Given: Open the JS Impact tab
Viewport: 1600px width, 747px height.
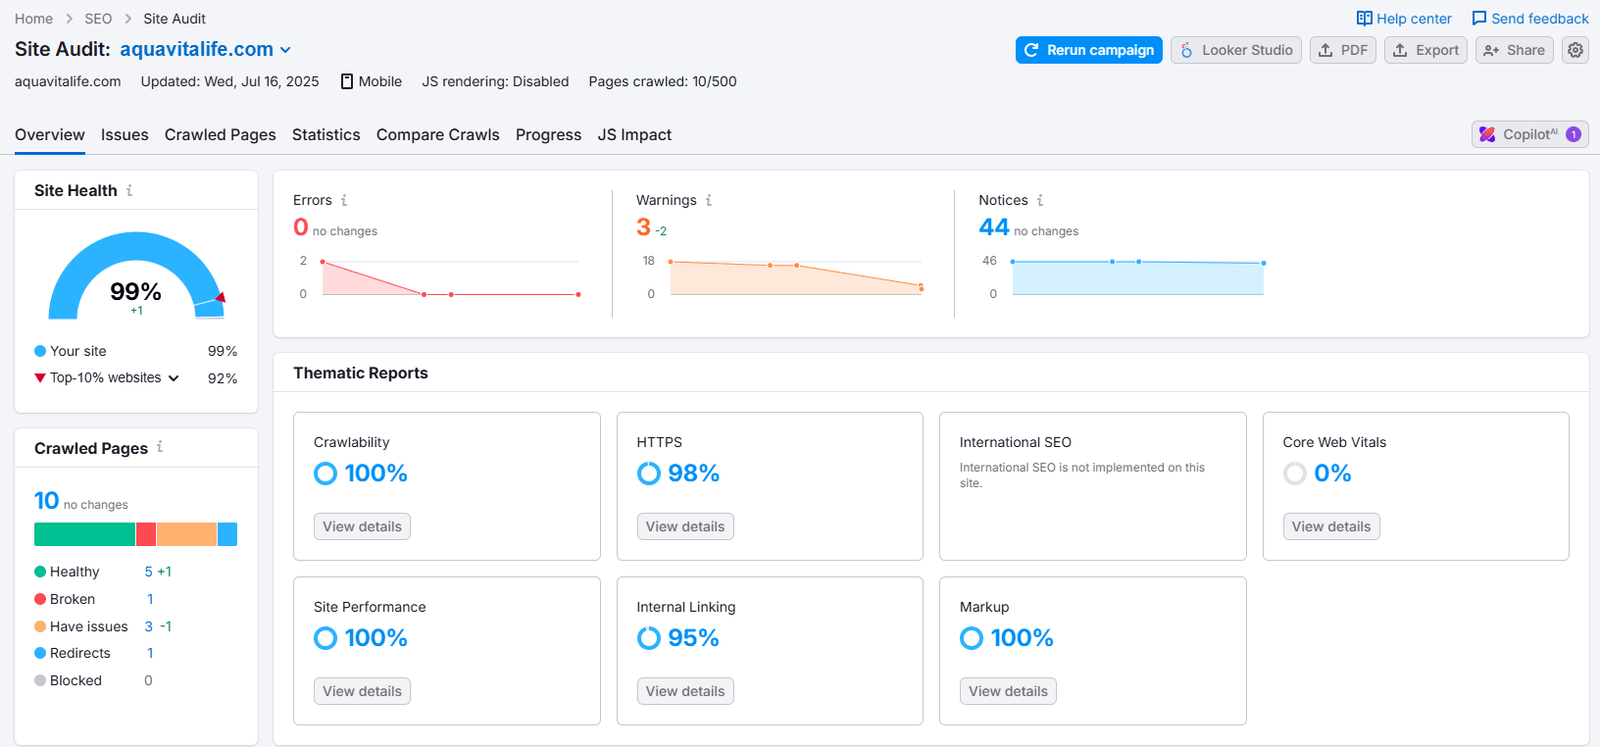Looking at the screenshot, I should 634,134.
